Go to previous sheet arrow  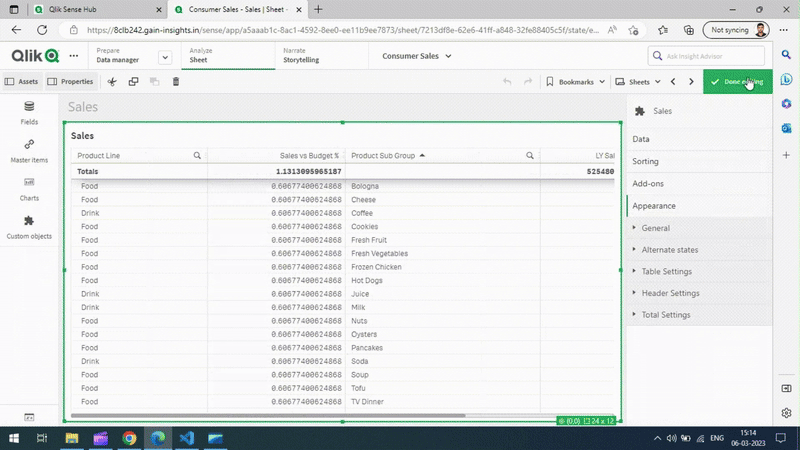point(673,82)
